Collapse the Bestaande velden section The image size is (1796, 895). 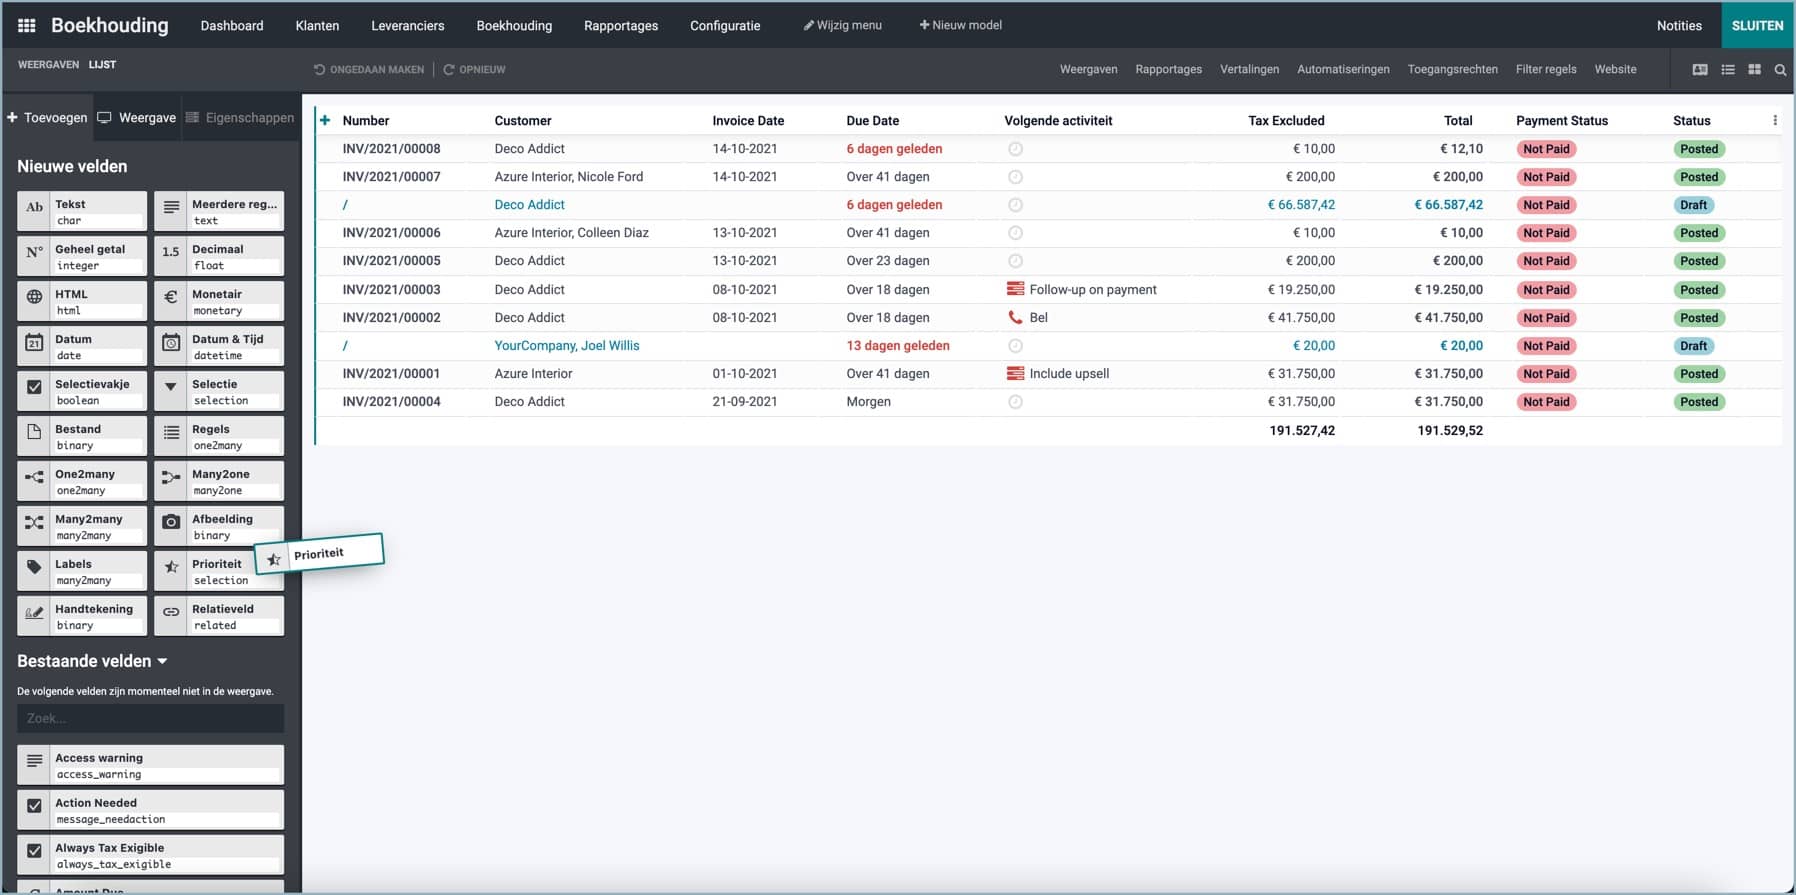[92, 661]
